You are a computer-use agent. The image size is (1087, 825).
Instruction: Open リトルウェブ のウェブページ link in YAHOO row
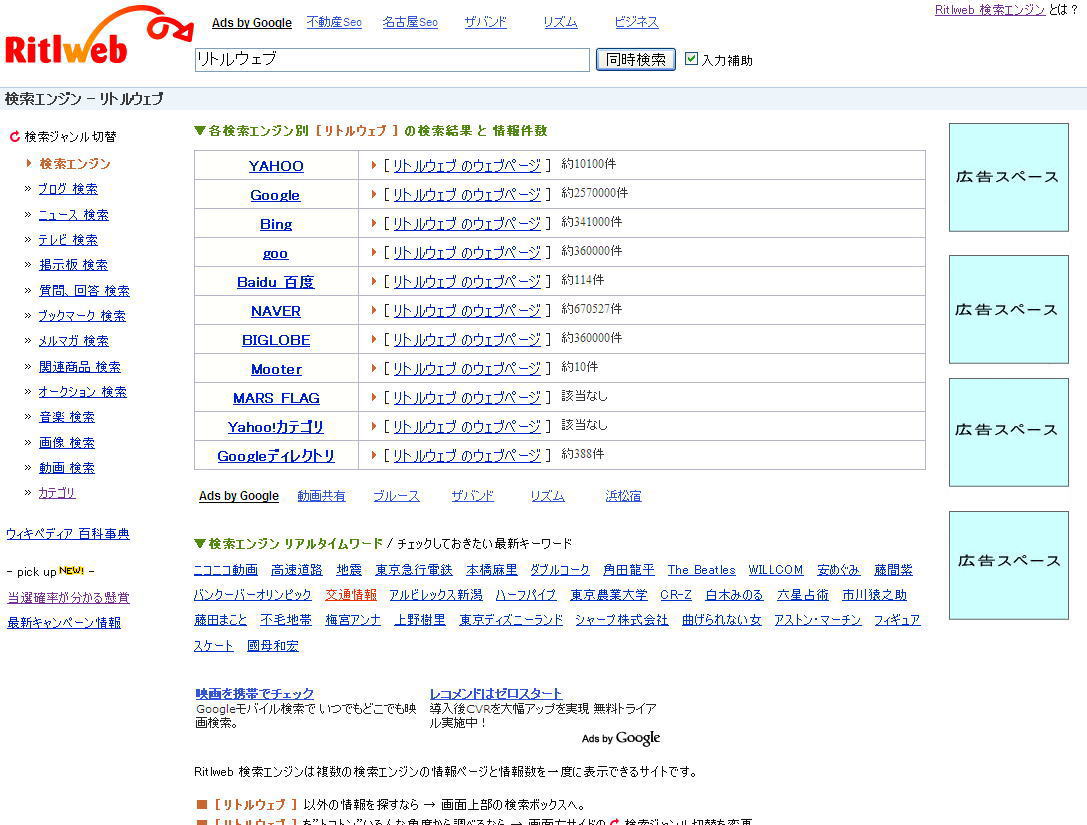(467, 166)
